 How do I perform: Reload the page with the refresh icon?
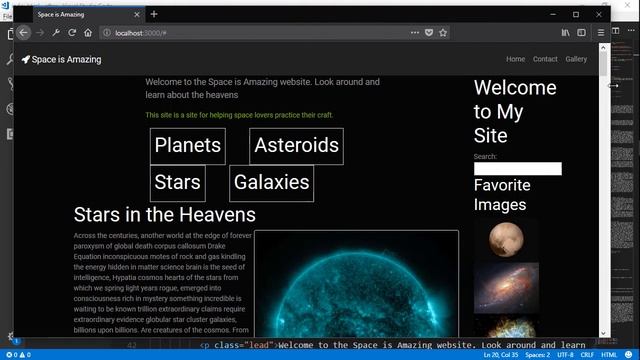pyautogui.click(x=72, y=33)
